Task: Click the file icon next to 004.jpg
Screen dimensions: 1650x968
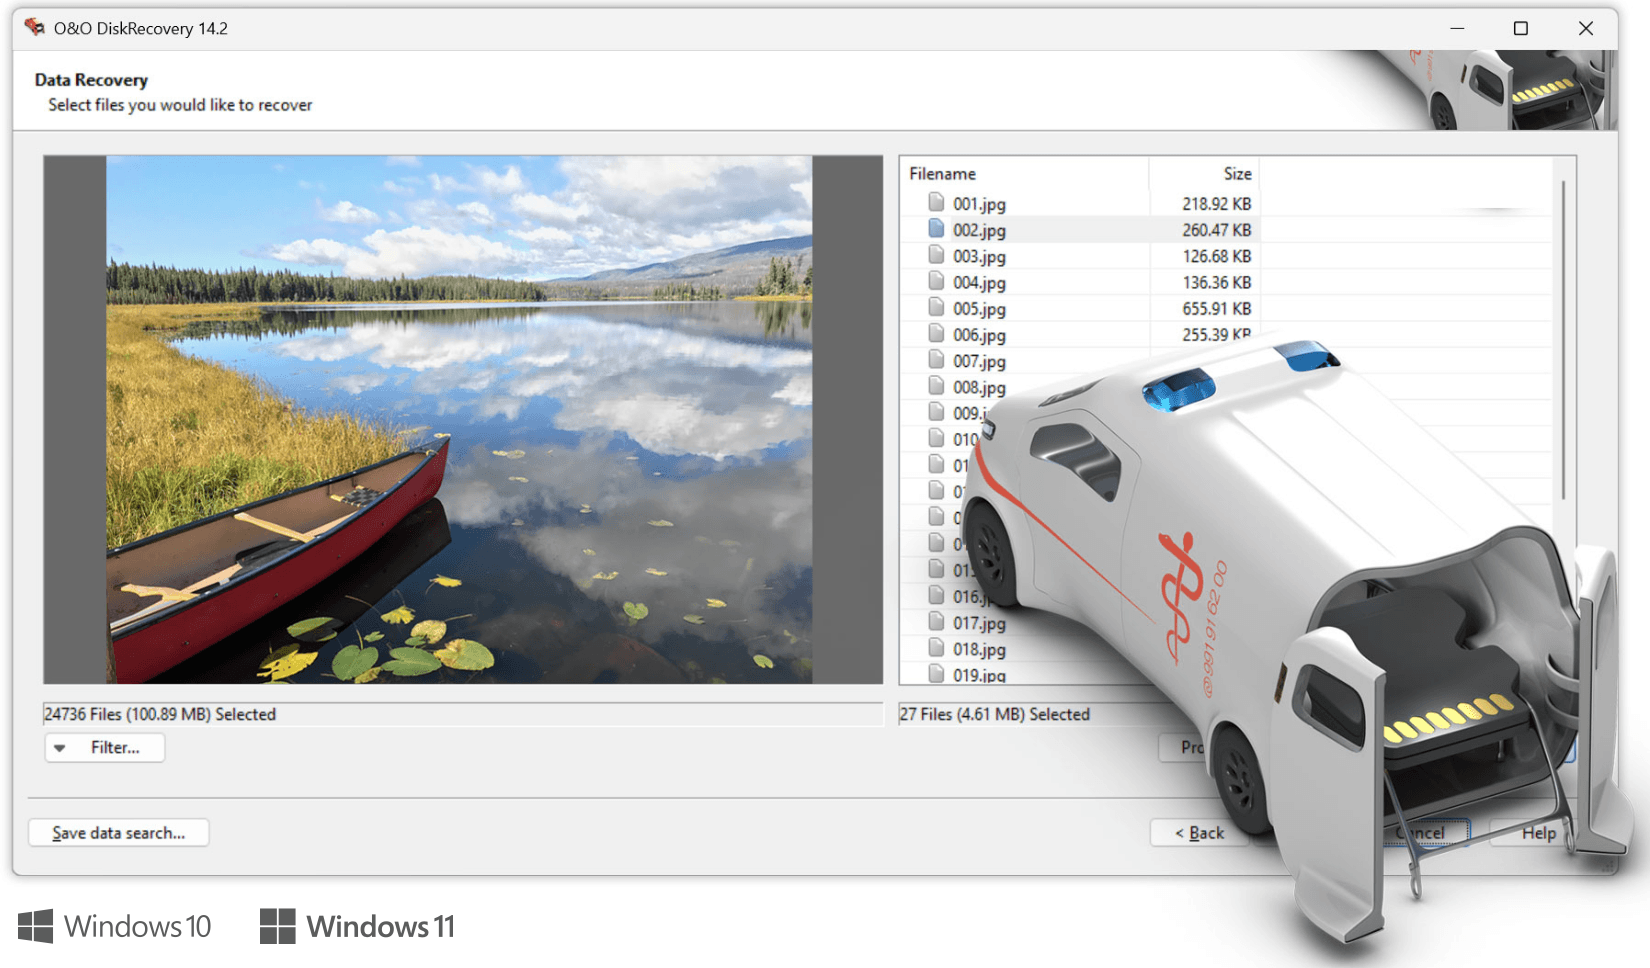Action: click(936, 281)
